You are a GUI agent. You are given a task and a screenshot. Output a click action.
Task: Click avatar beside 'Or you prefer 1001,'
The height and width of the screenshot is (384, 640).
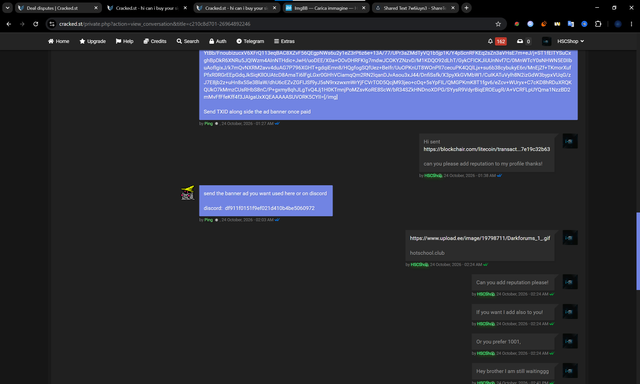[x=570, y=341]
